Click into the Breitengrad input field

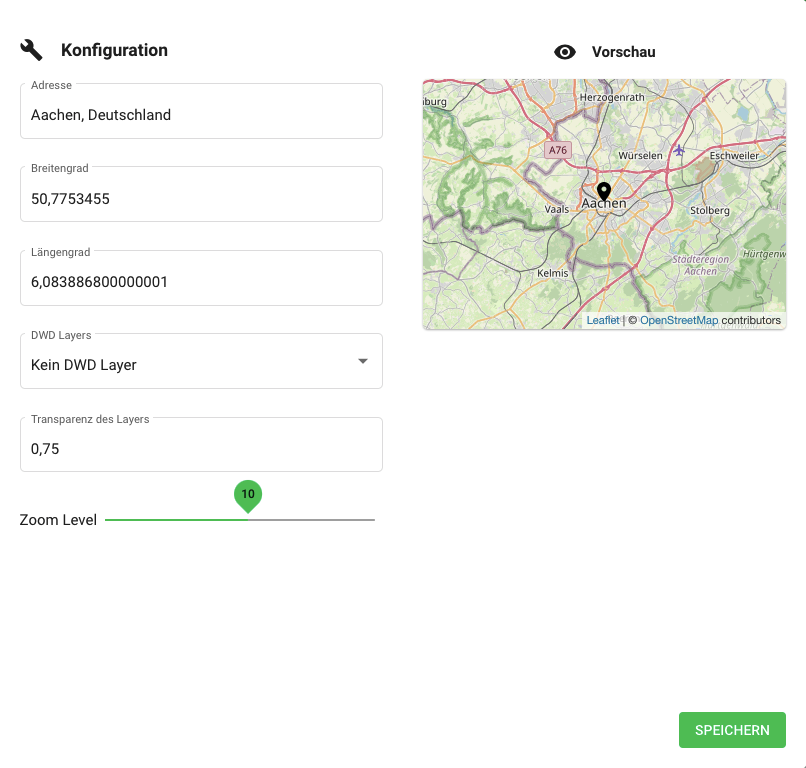pos(200,199)
